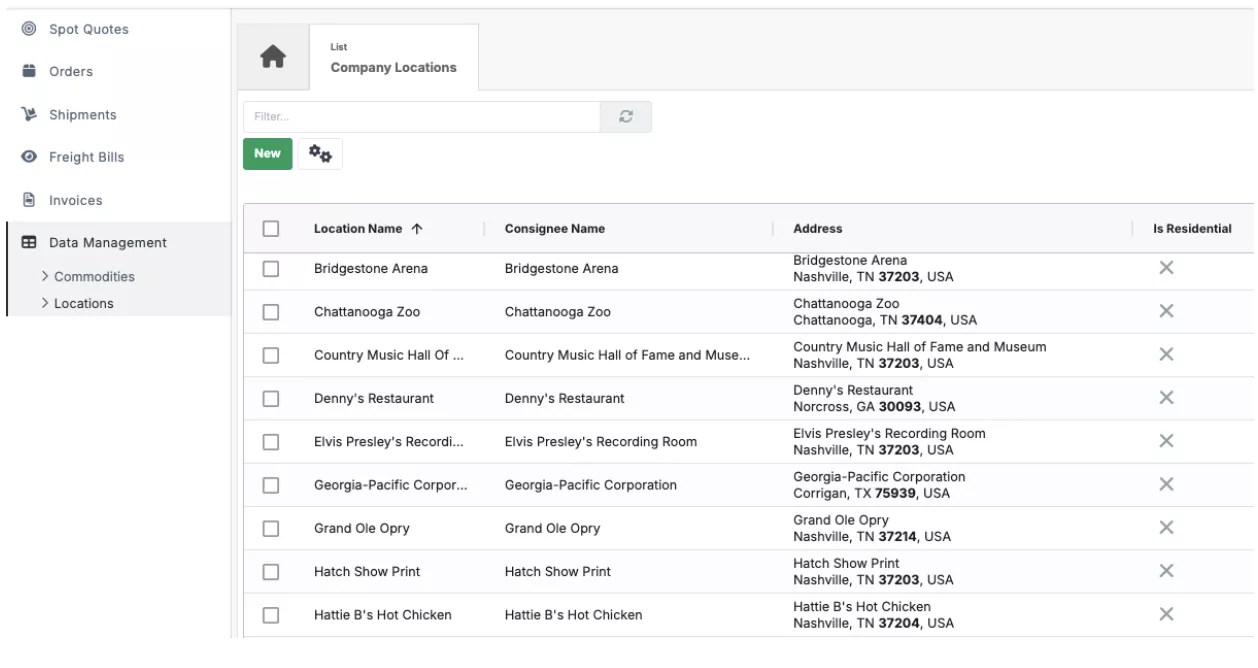Screen dimensions: 1258x668
Task: Click the refresh icon beside Filter field
Action: (x=626, y=117)
